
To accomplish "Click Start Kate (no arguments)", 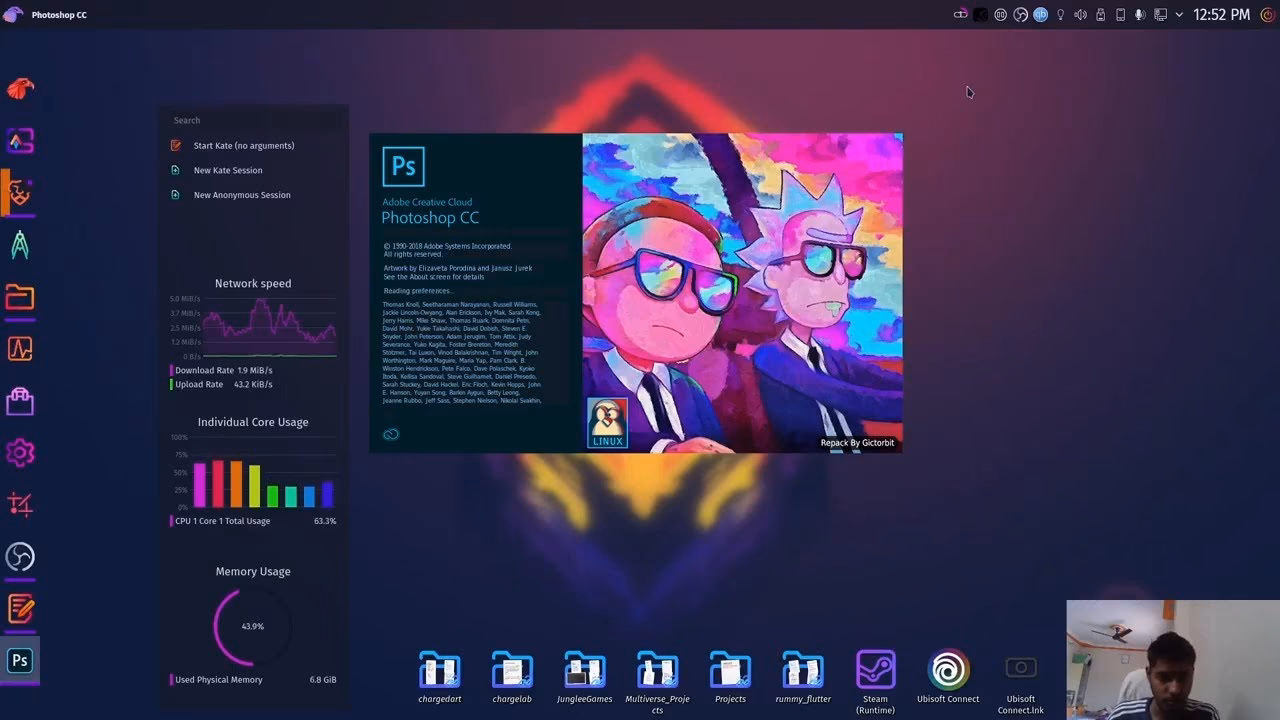I will (244, 145).
